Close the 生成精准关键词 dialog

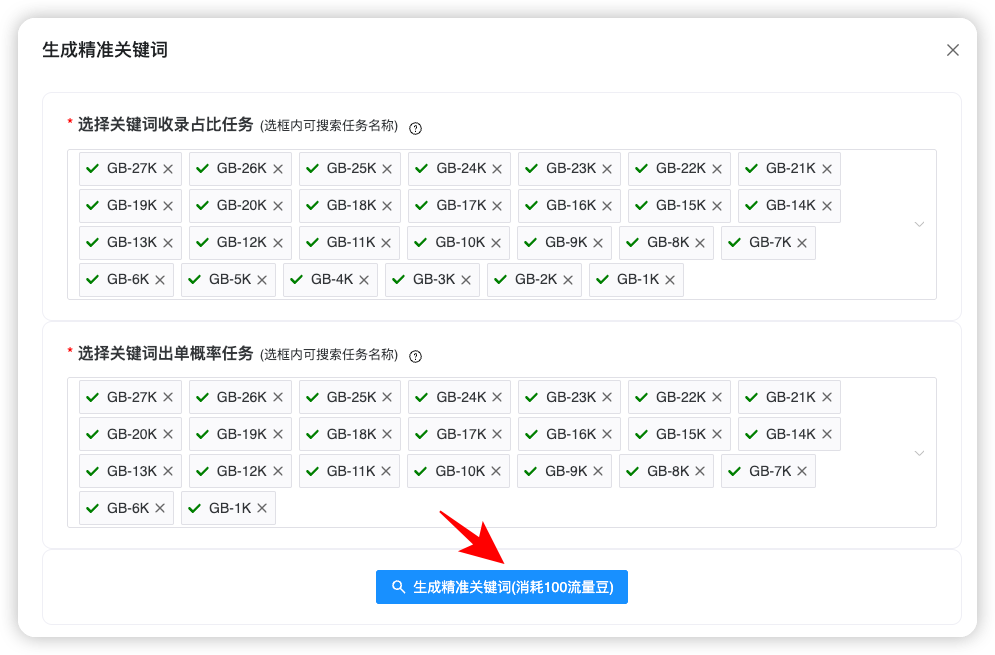pyautogui.click(x=952, y=50)
